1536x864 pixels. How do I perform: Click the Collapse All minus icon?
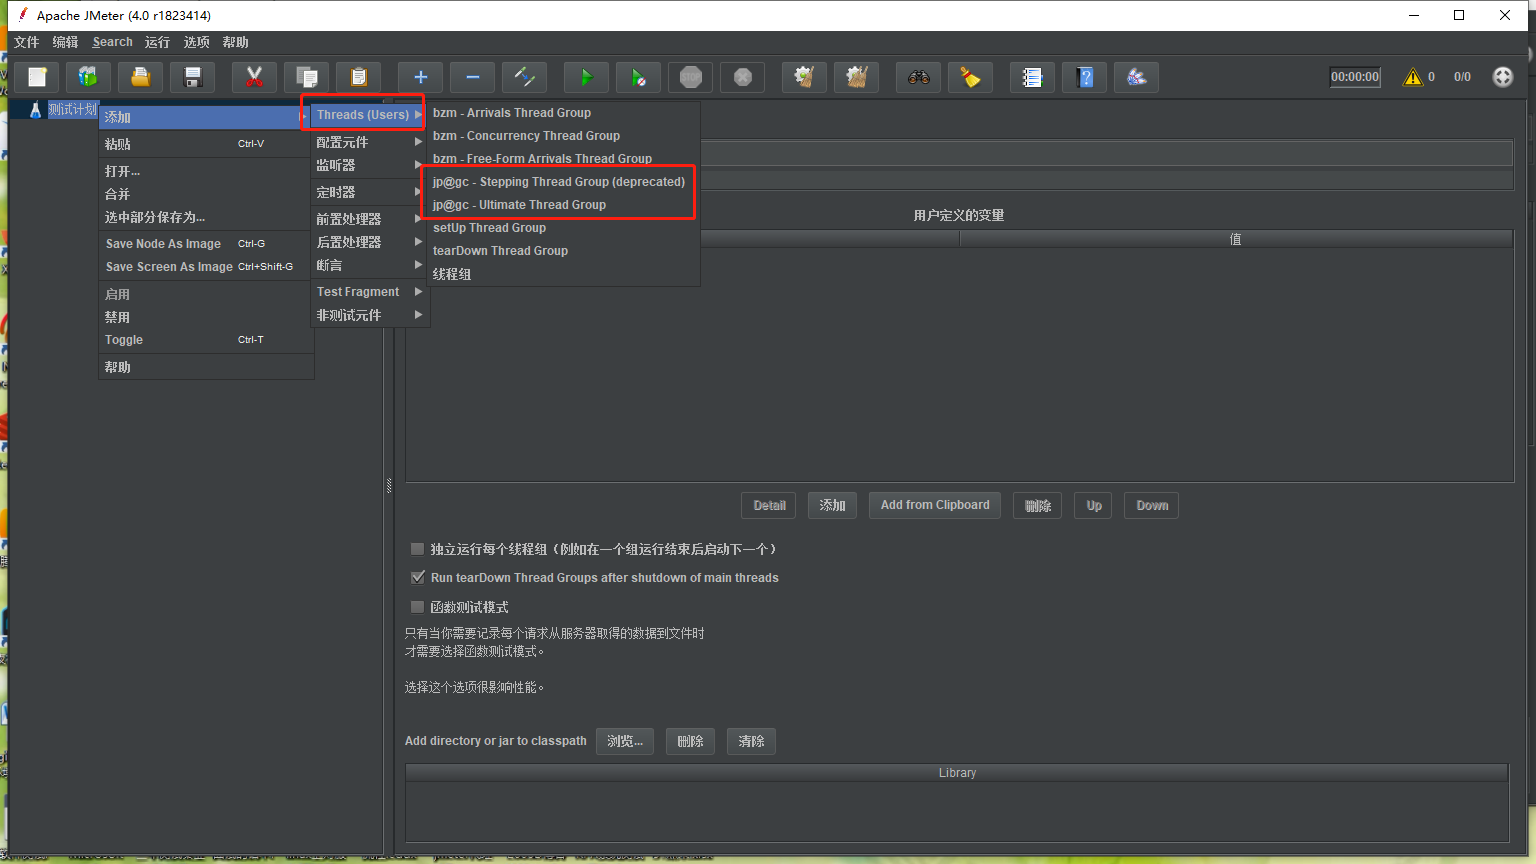pos(473,77)
